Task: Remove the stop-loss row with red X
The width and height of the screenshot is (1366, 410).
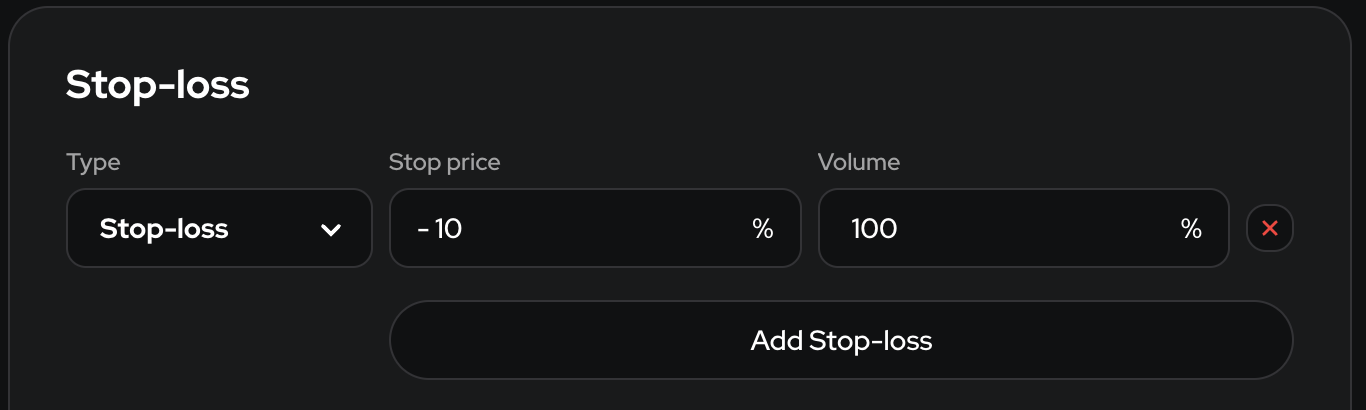Action: pyautogui.click(x=1269, y=229)
